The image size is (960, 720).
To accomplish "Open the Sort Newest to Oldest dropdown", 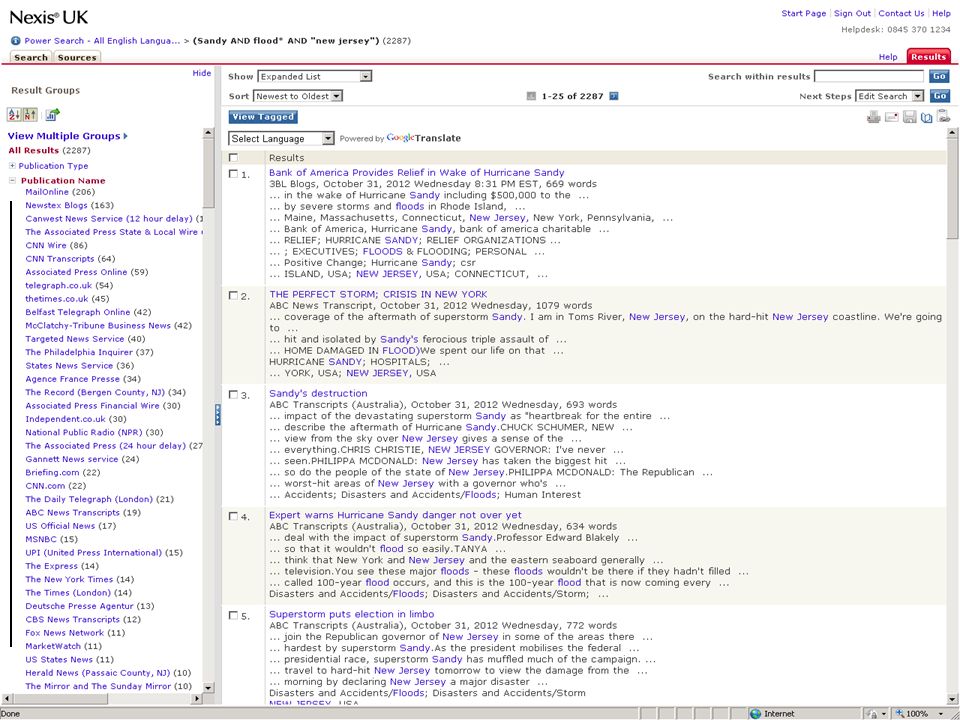I will [298, 96].
